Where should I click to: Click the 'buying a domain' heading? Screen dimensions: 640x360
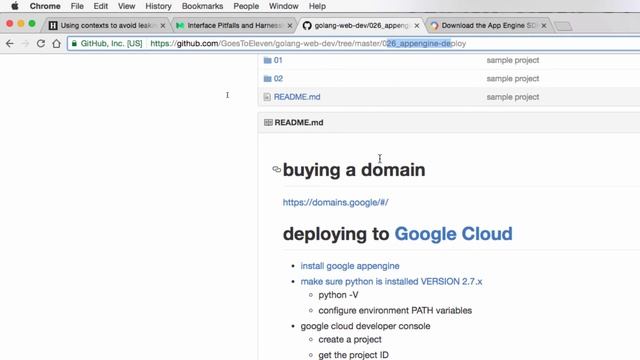click(354, 170)
